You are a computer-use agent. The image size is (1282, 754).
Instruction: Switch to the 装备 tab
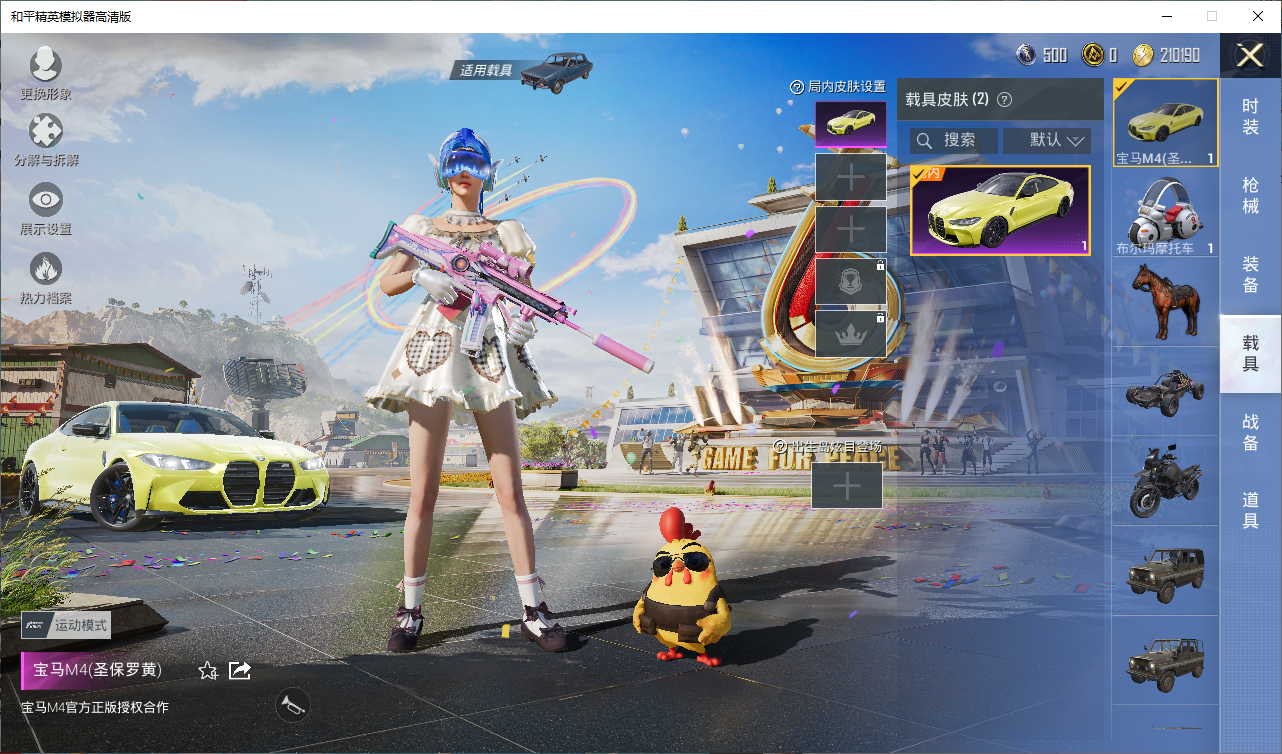1250,275
